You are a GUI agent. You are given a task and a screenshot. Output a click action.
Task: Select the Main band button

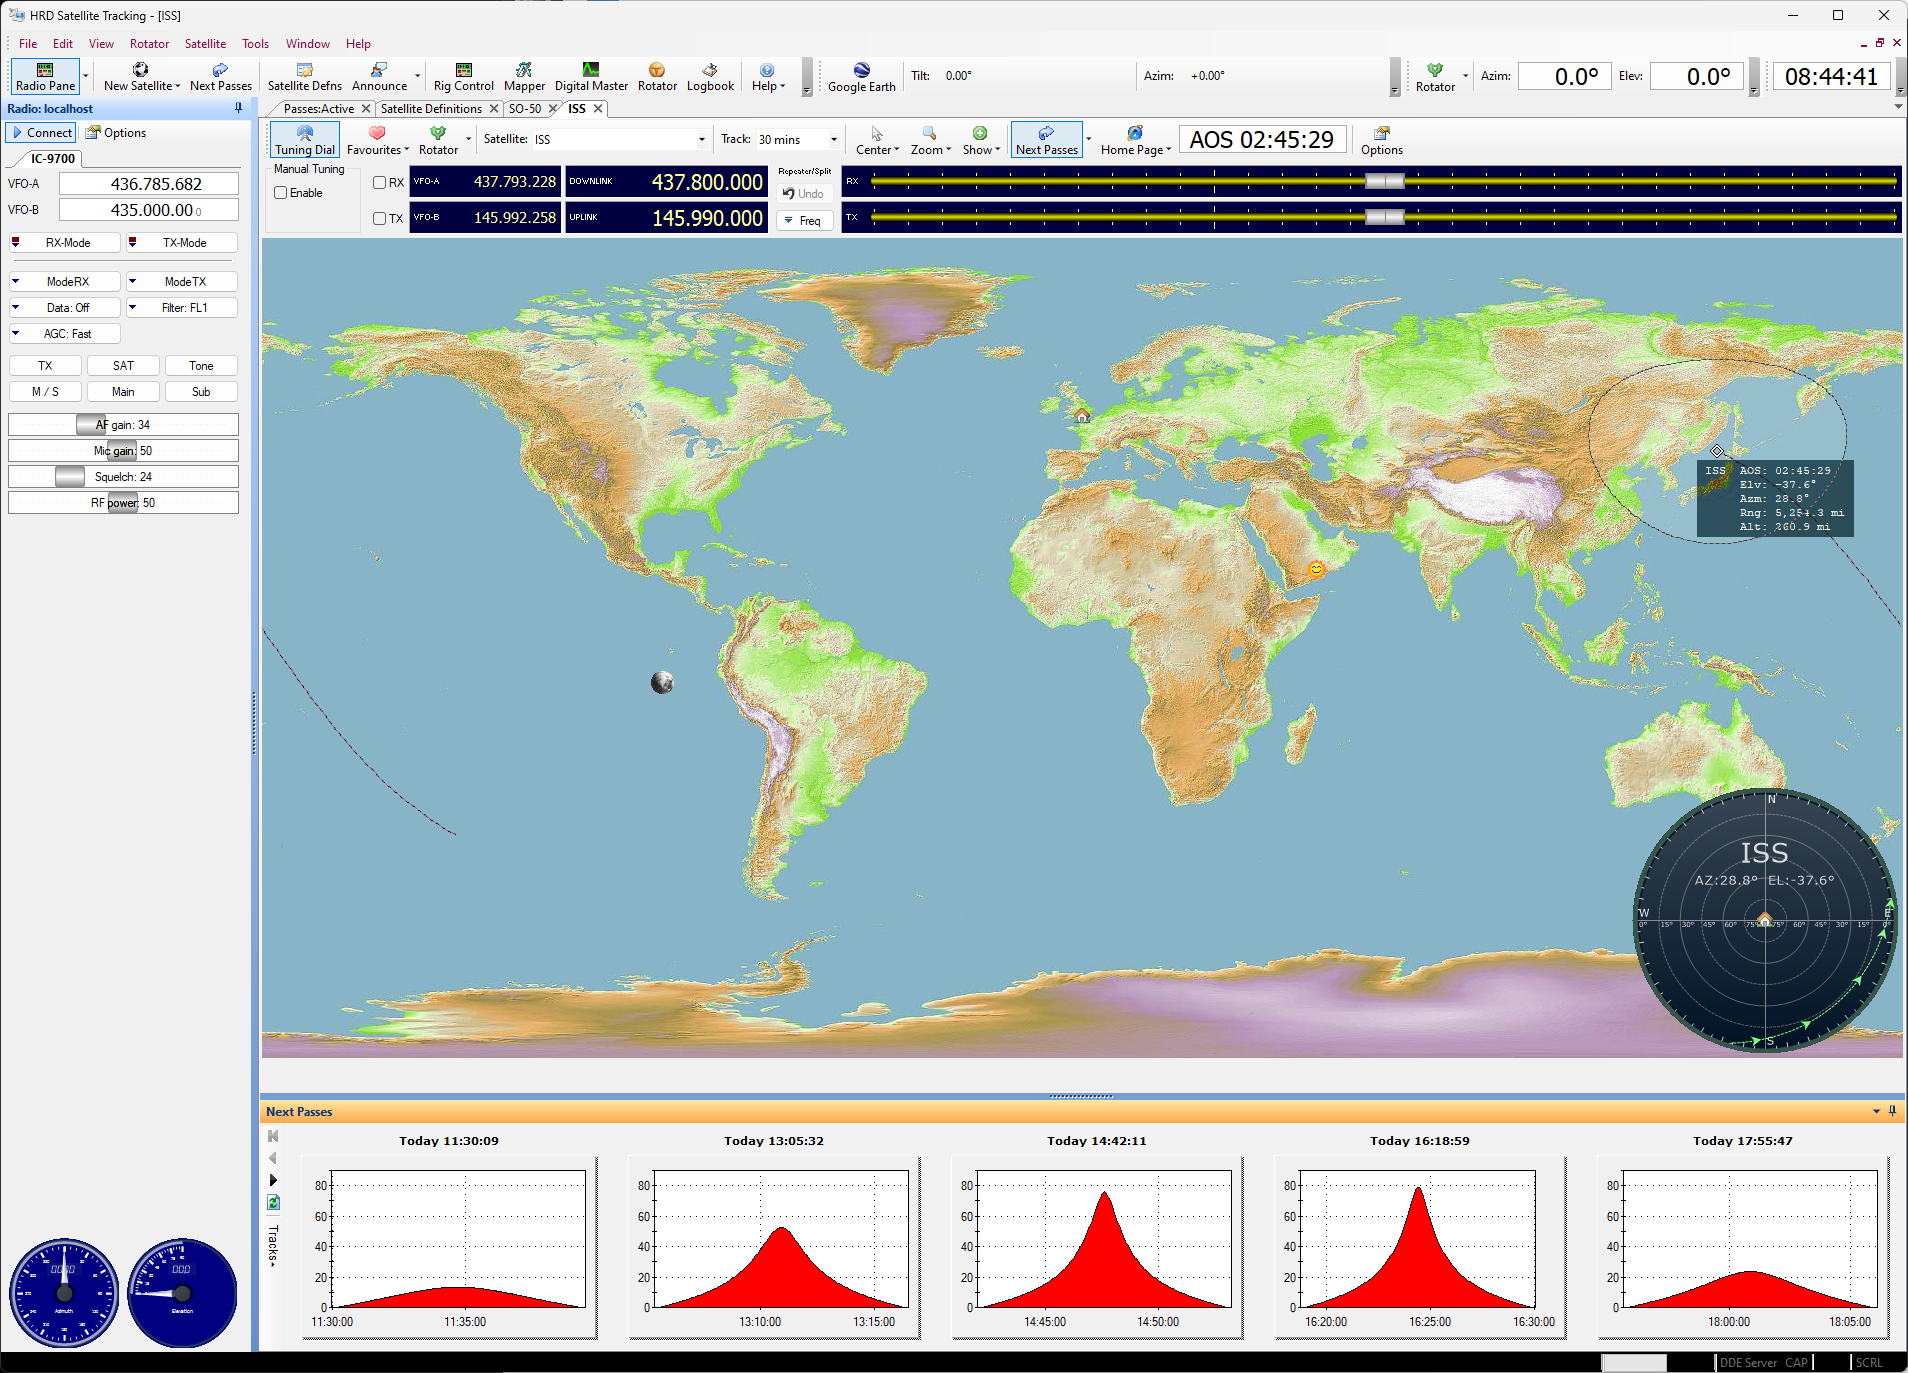point(123,392)
